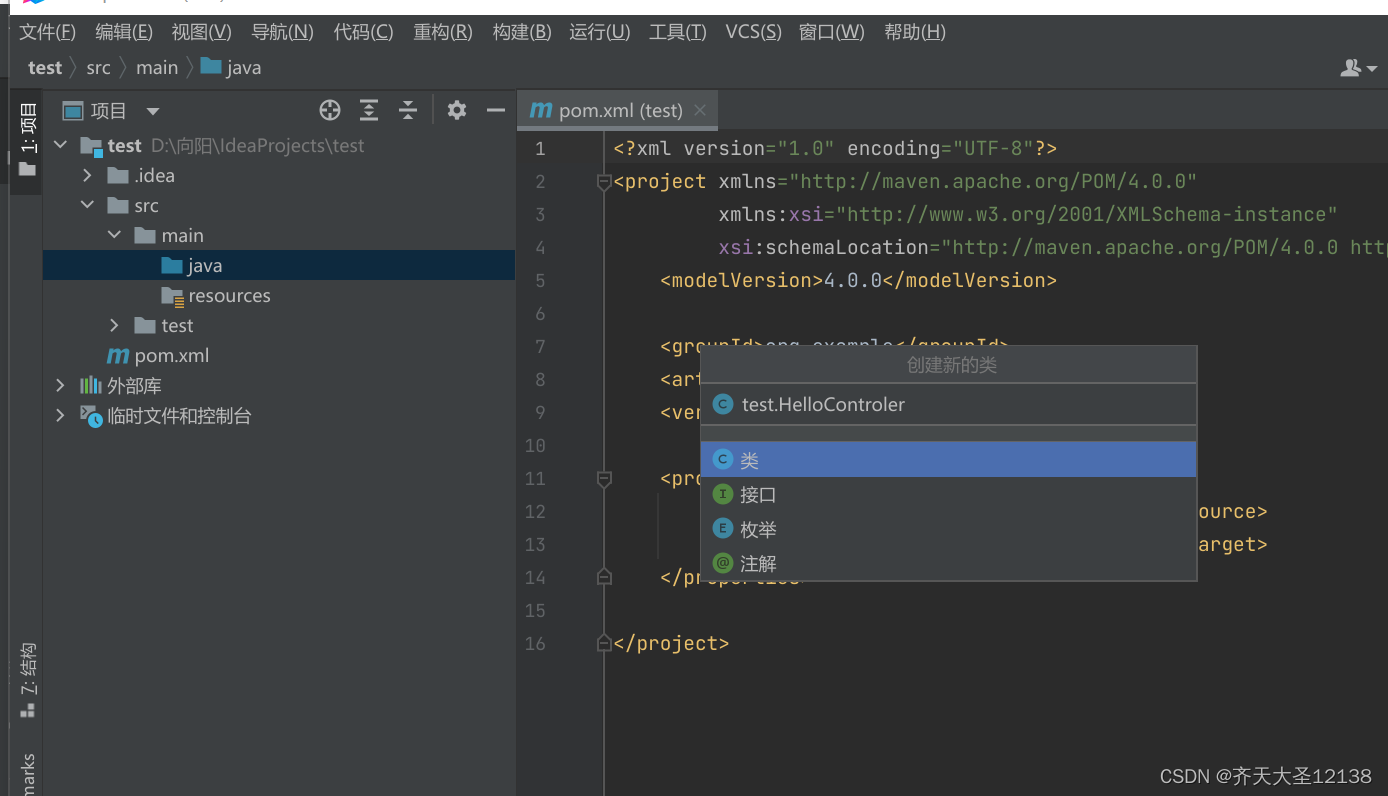Click the test breadcrumb in navigation bar
1388x796 pixels.
45,67
